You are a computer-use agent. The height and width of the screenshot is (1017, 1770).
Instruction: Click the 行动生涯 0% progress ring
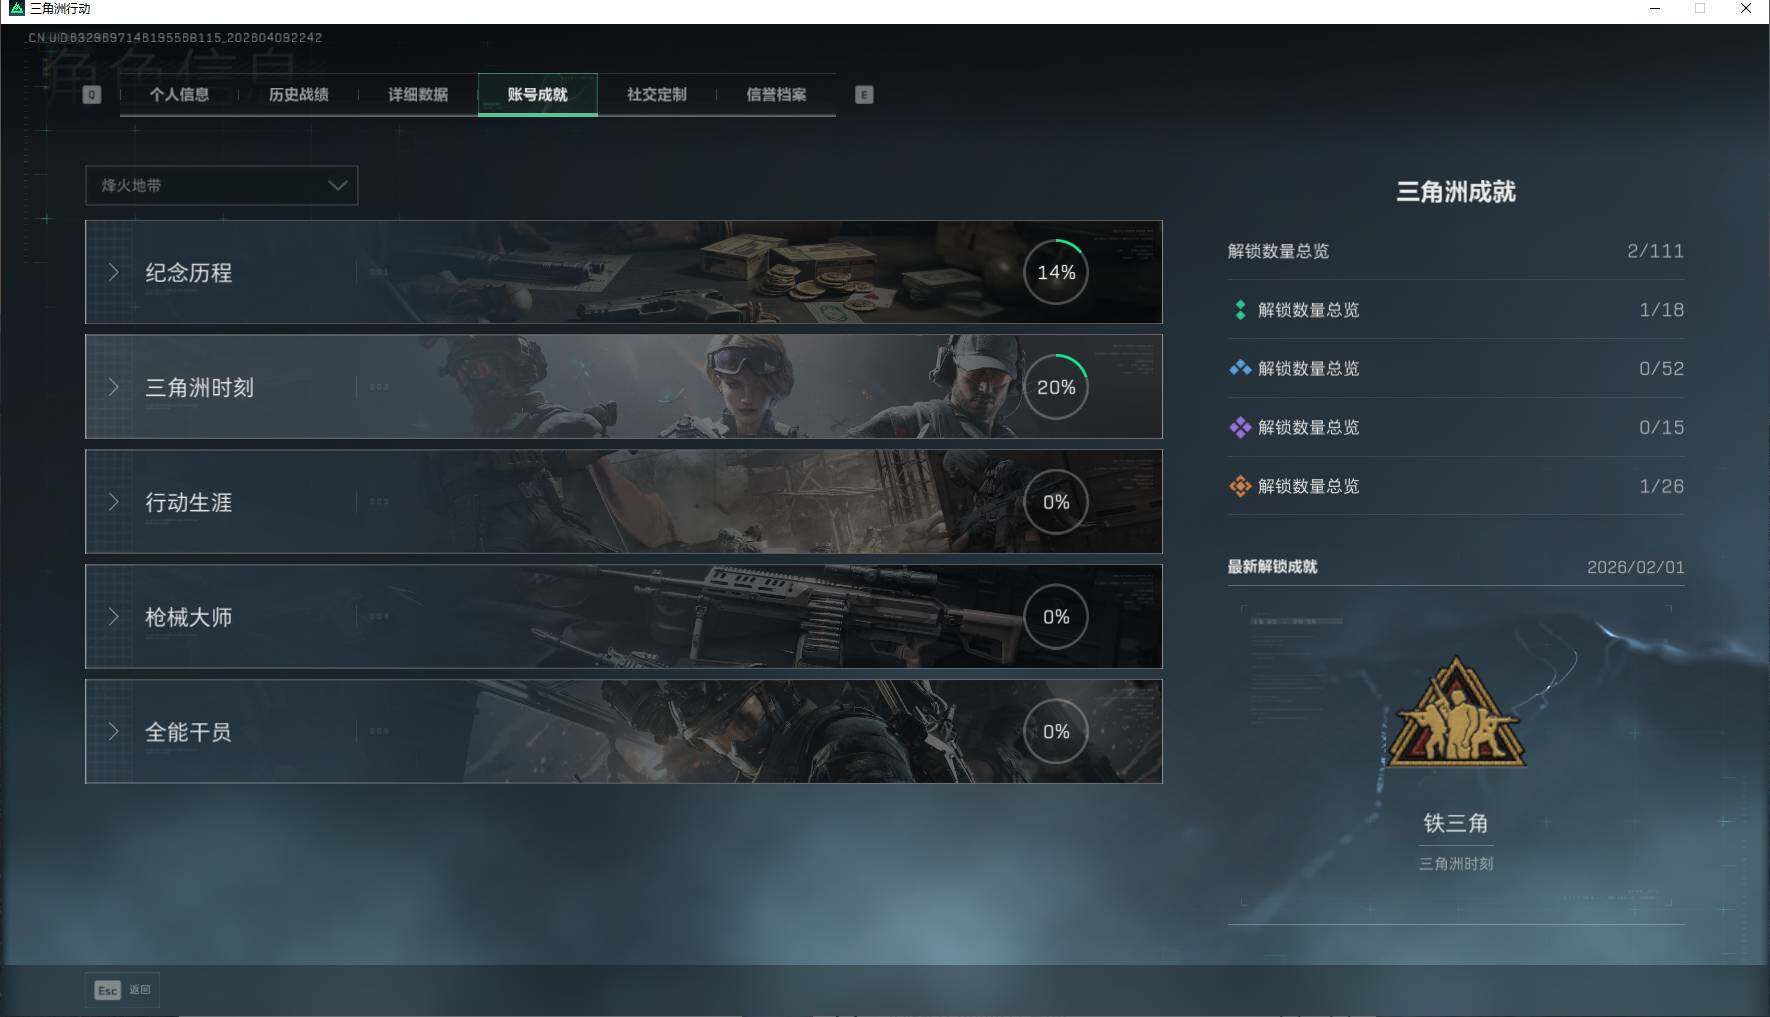tap(1056, 502)
